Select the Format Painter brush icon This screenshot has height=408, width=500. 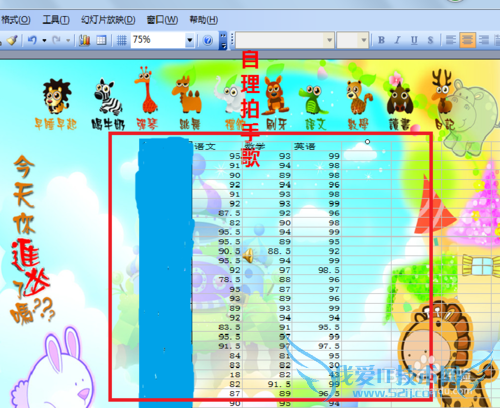(12, 40)
